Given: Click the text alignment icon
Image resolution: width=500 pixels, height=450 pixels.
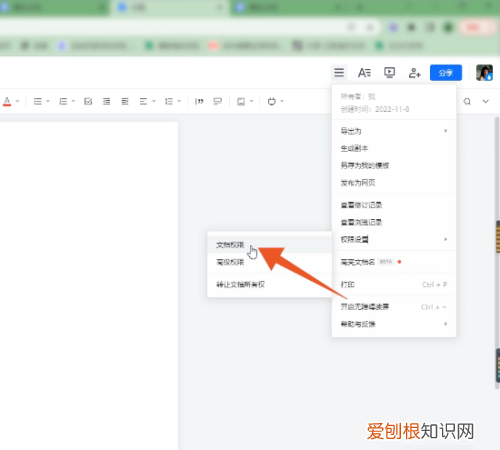Looking at the screenshot, I should [x=143, y=101].
